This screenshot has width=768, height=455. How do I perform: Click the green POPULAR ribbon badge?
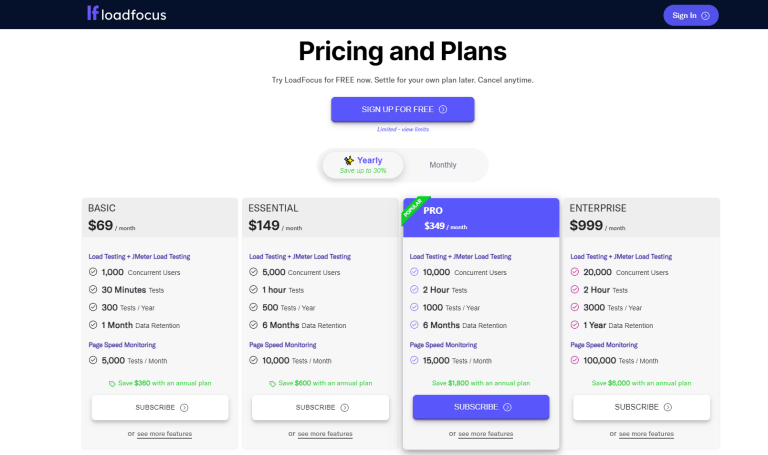413,207
